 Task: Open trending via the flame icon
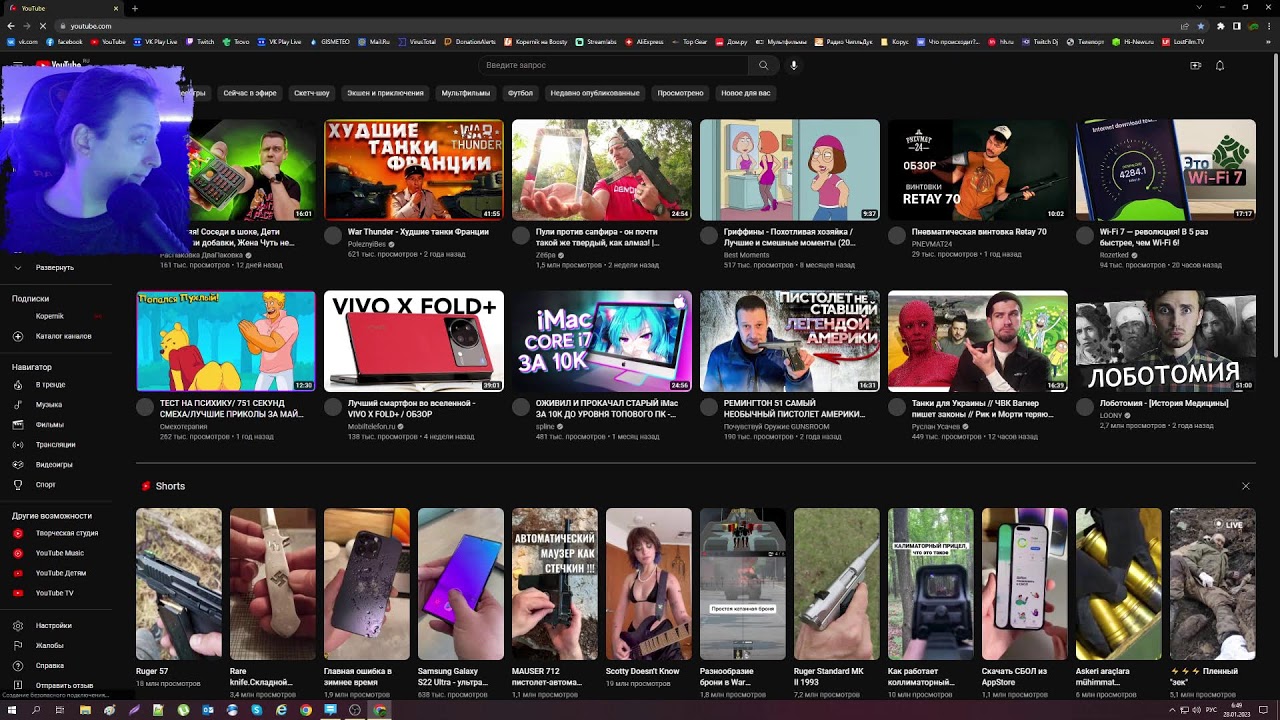coord(18,385)
